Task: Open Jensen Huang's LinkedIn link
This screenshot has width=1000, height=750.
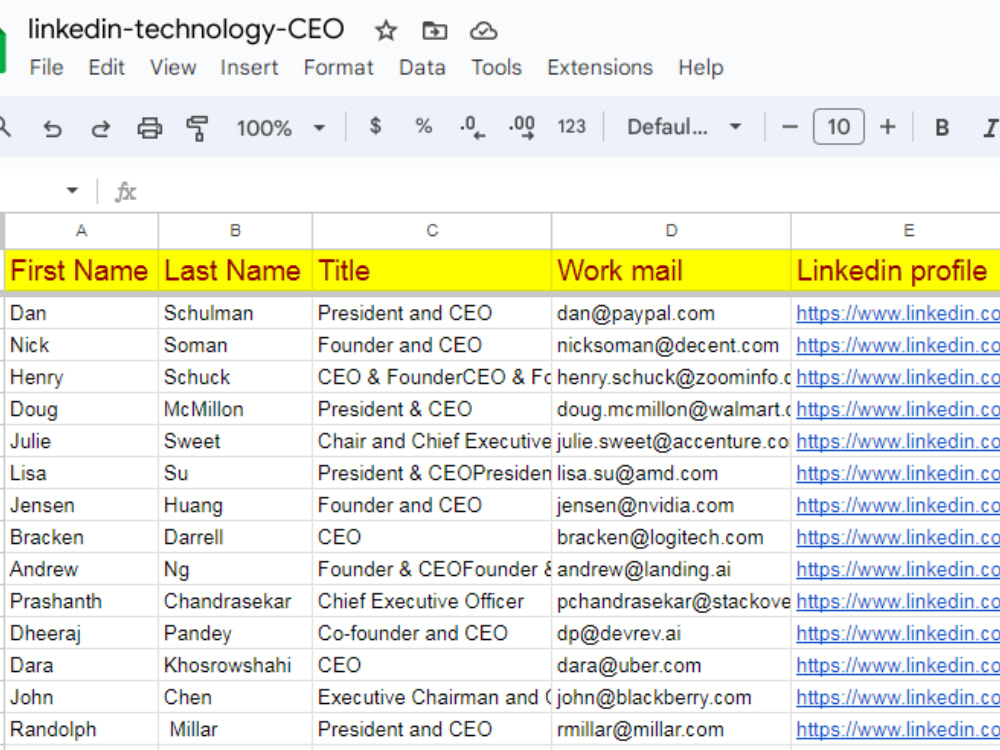Action: pyautogui.click(x=897, y=505)
